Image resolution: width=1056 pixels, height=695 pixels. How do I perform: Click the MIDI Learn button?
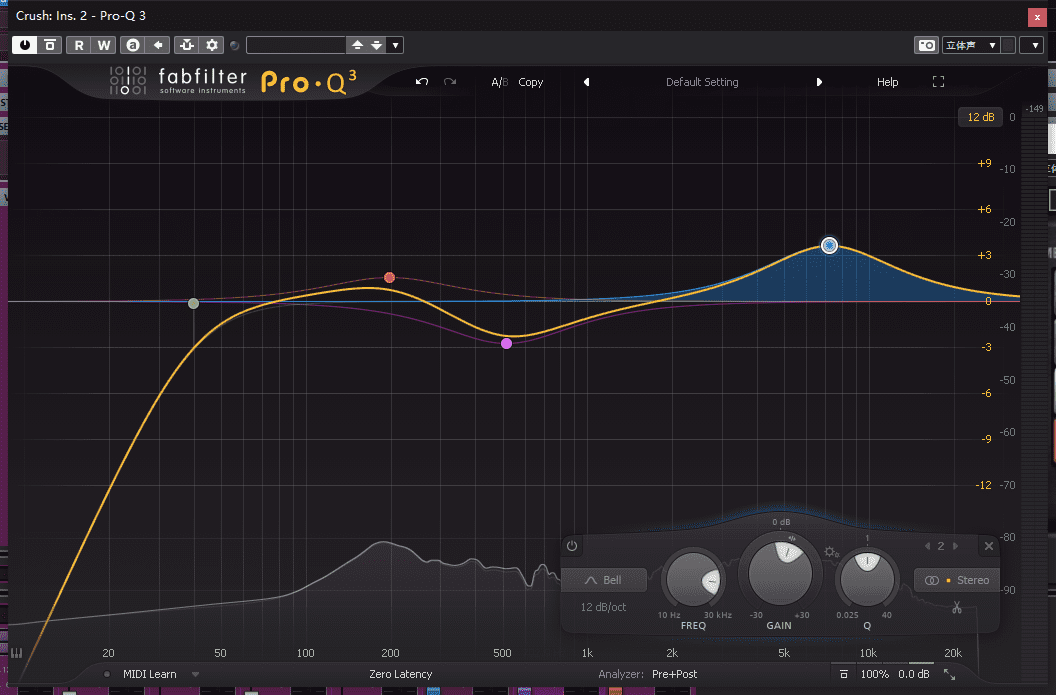(150, 674)
